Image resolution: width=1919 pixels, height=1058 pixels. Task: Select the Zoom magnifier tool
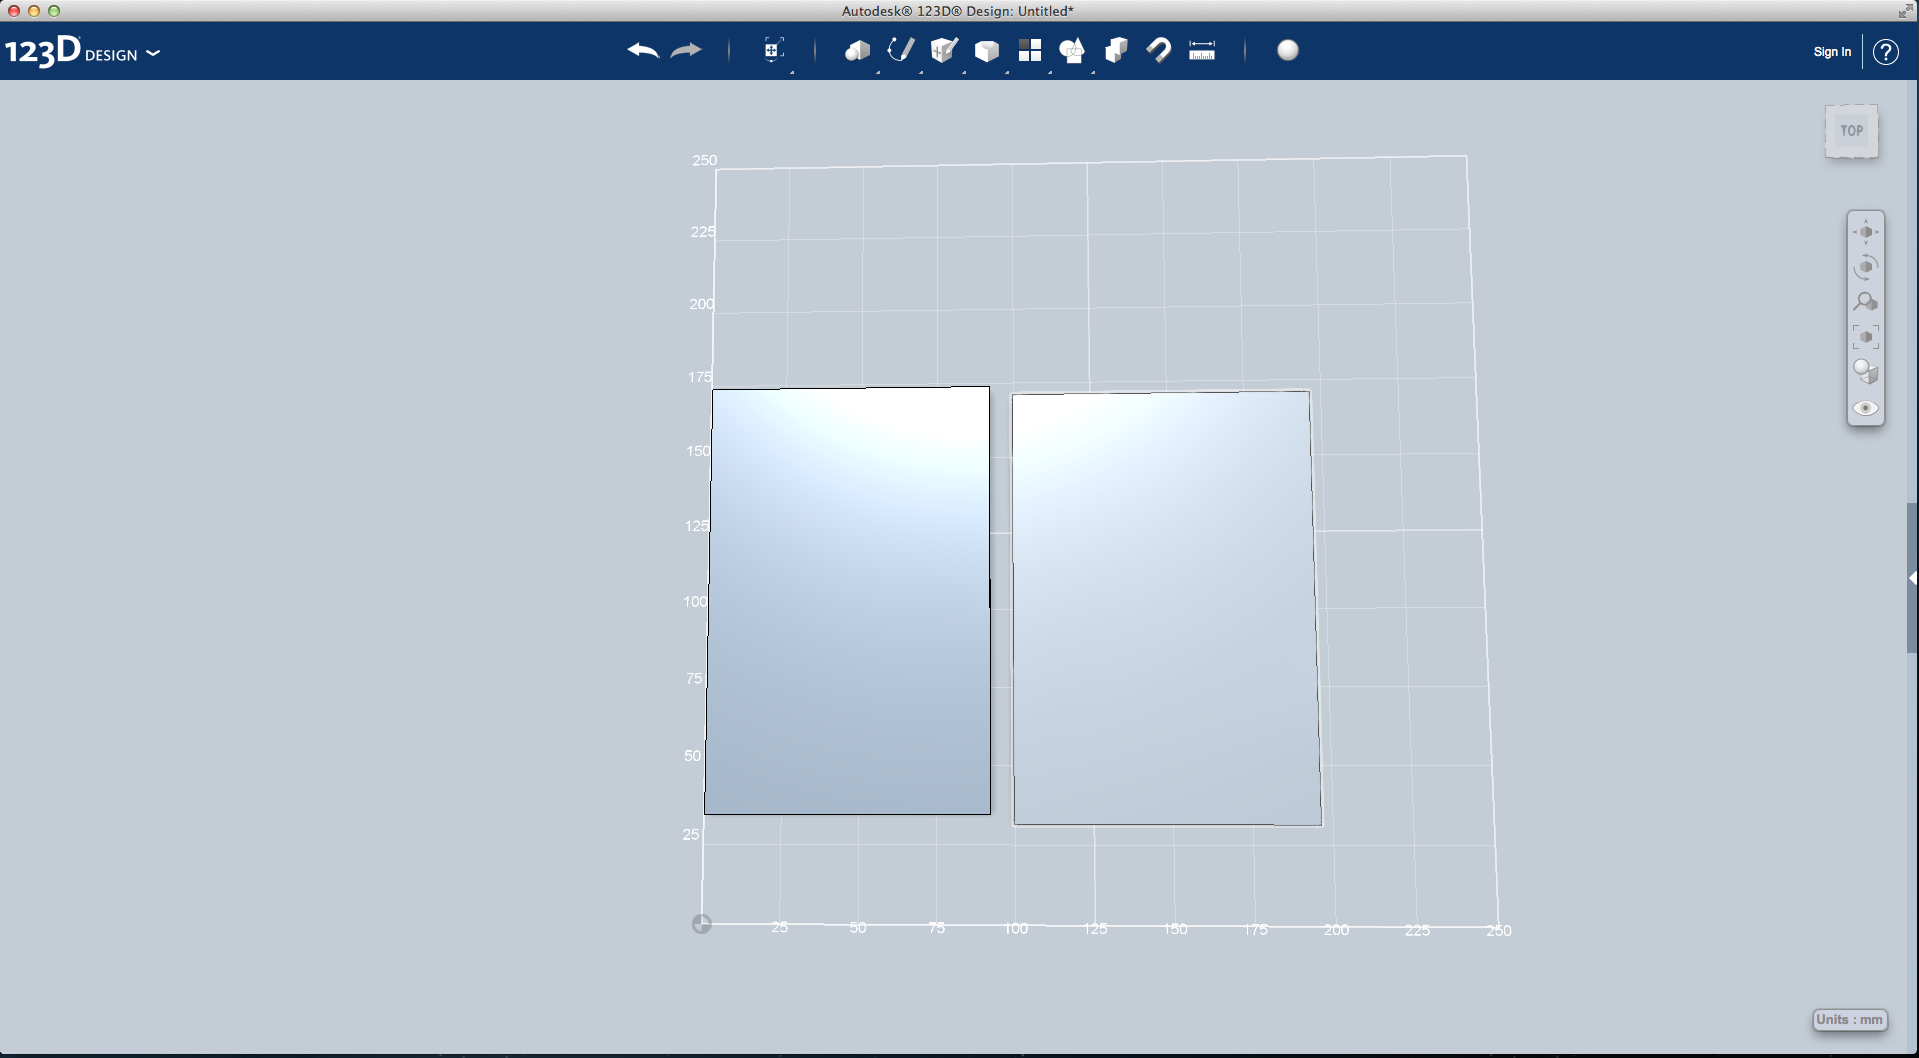[x=1866, y=302]
